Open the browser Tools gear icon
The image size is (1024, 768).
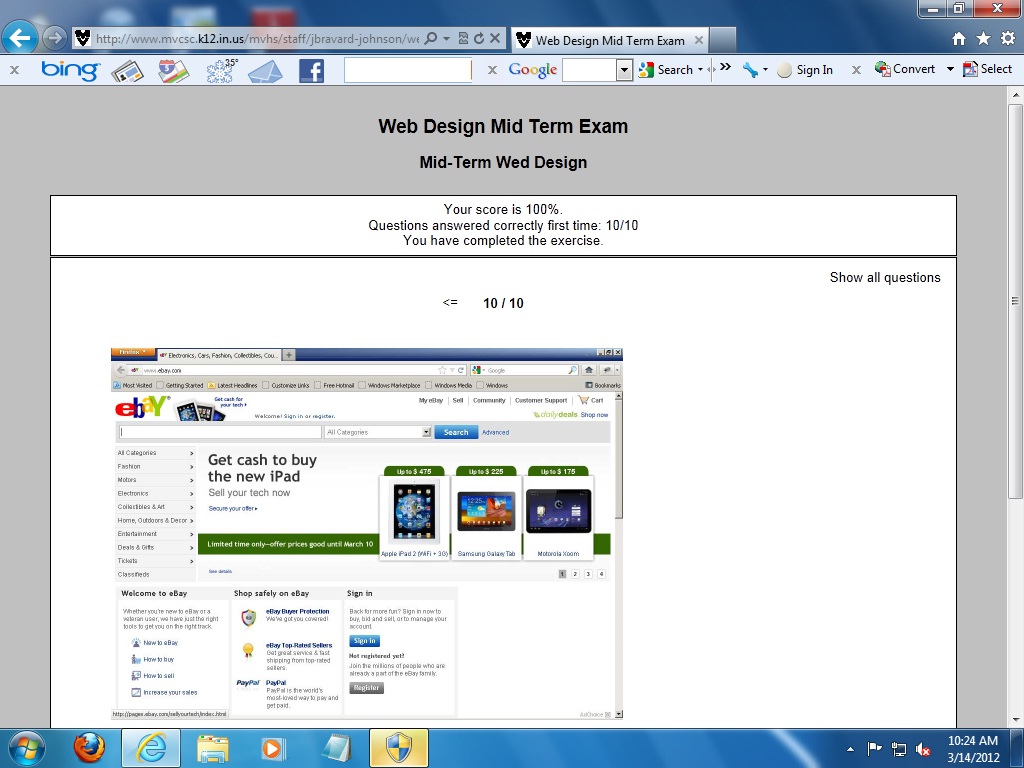click(x=1007, y=39)
